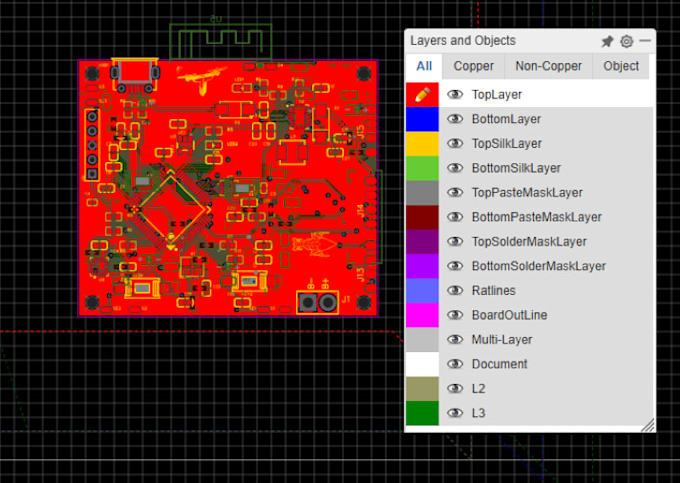Hide the TopSolderMaskLayer eye icon

click(x=455, y=242)
